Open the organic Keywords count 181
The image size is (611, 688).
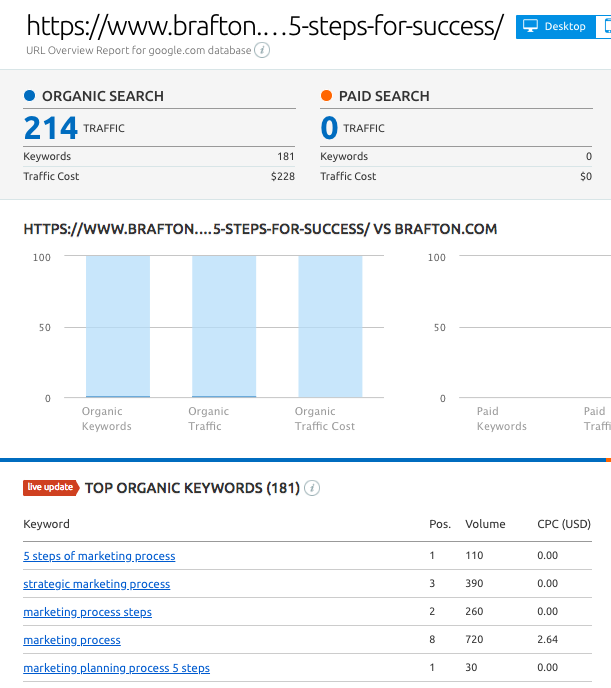point(285,156)
